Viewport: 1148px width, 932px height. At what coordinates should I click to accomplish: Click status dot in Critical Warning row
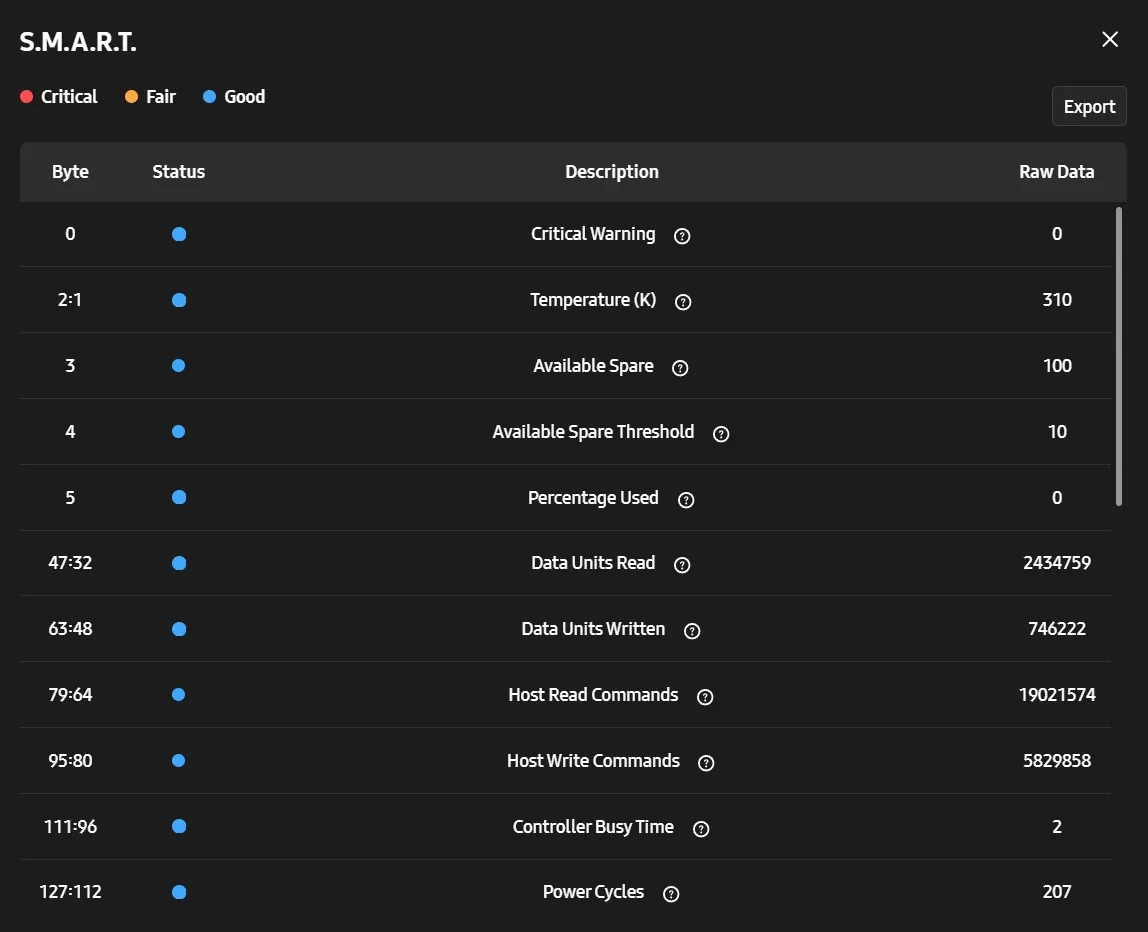click(179, 234)
